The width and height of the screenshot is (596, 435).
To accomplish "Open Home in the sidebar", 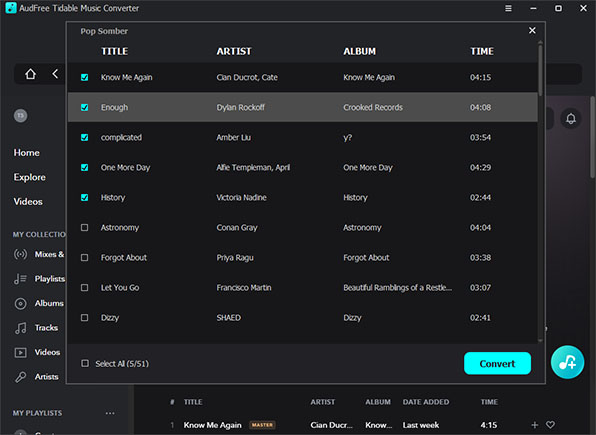I will tap(27, 153).
